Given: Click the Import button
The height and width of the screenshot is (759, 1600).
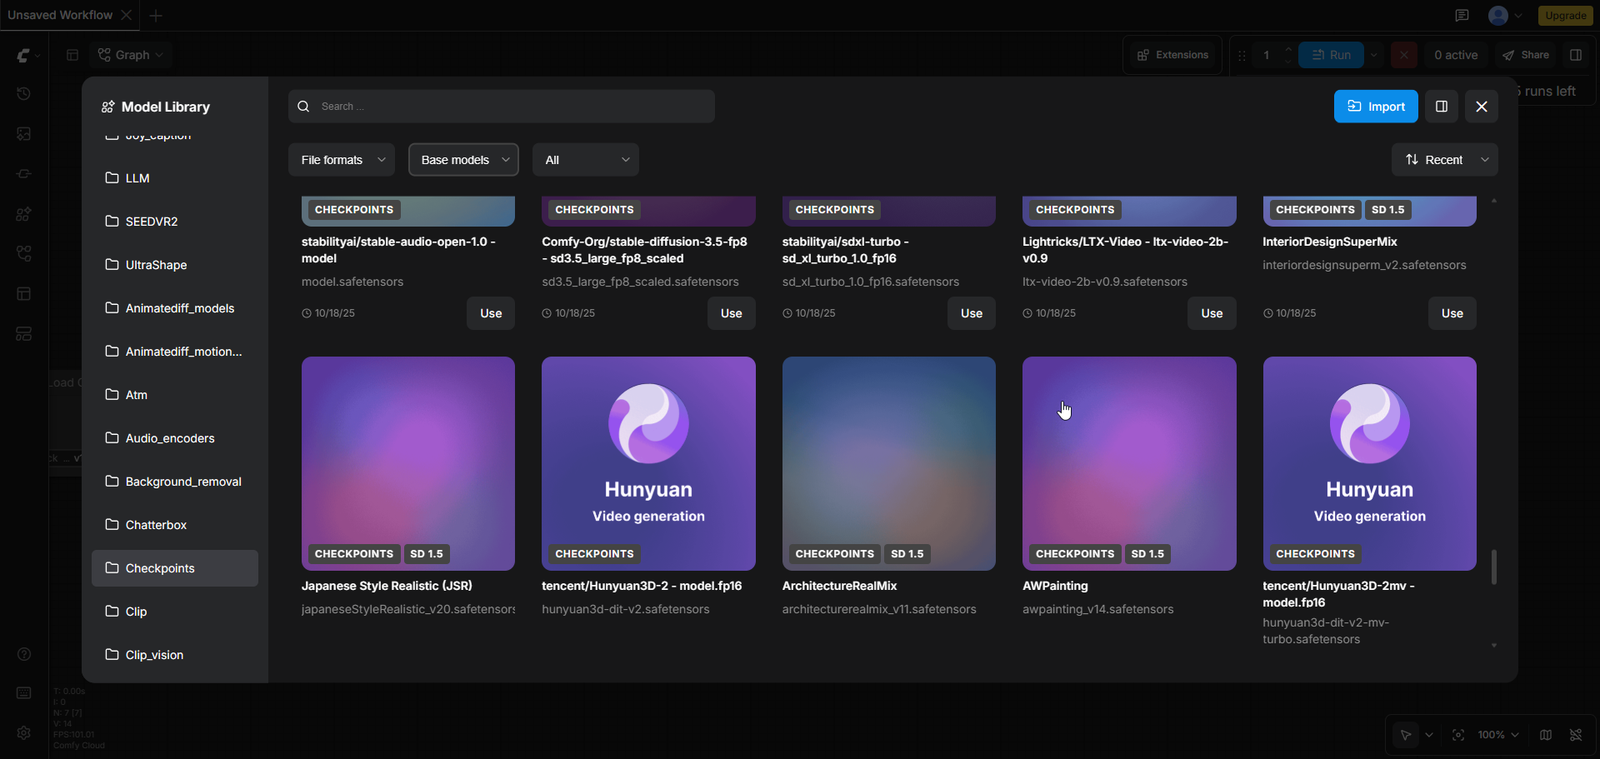Looking at the screenshot, I should click(1376, 107).
